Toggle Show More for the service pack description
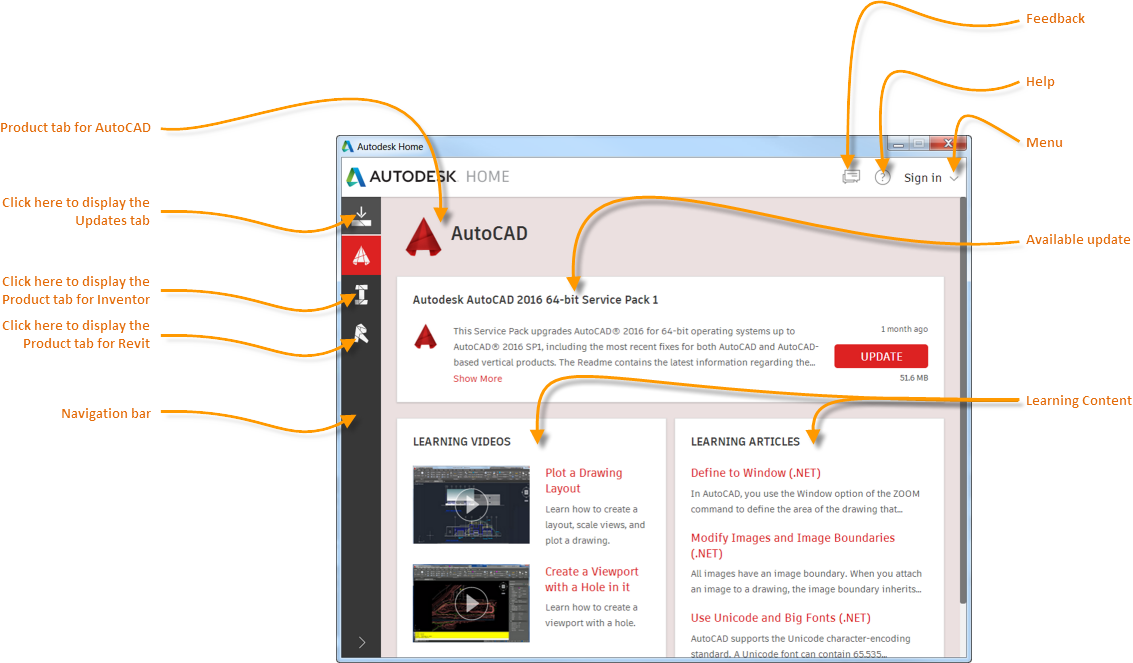This screenshot has width=1133, height=663. coord(477,378)
